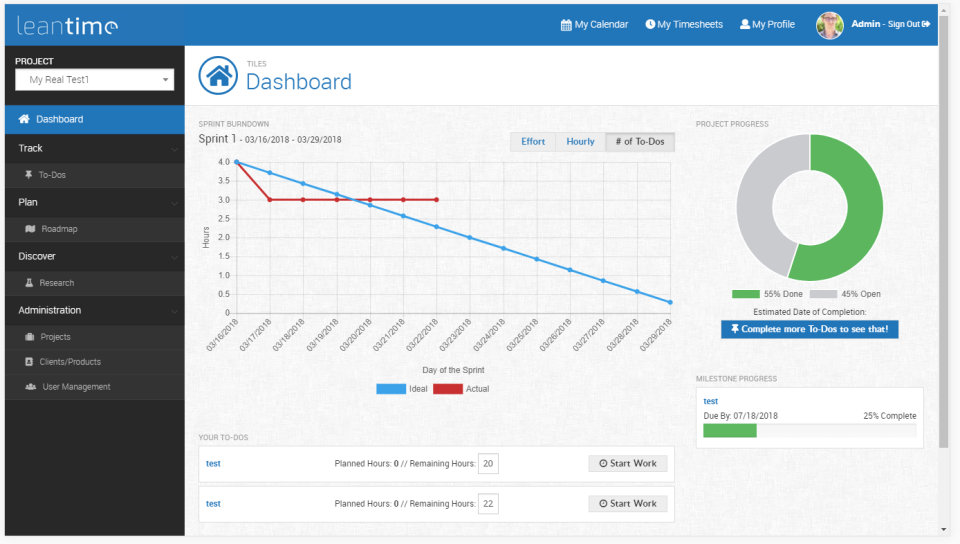
Task: Open Research page
Action: (94, 283)
